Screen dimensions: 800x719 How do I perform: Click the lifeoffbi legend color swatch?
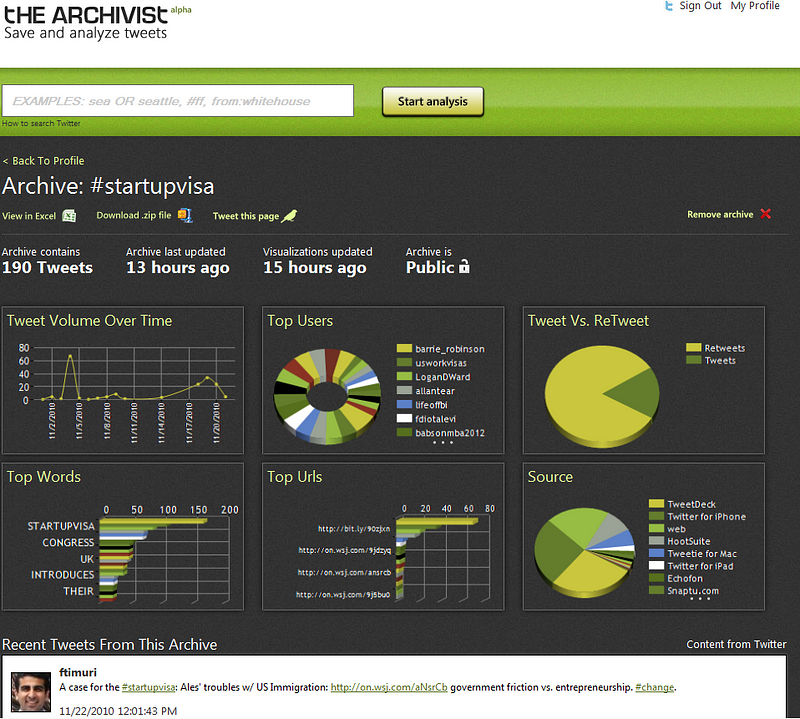pos(404,405)
